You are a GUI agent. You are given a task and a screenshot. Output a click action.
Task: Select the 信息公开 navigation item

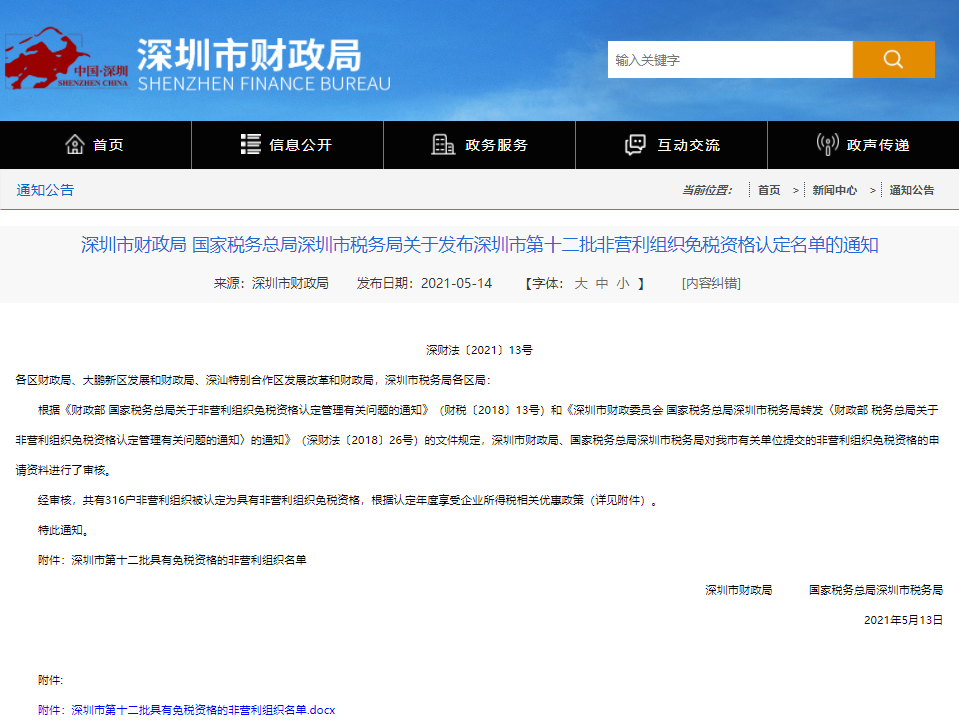click(300, 145)
